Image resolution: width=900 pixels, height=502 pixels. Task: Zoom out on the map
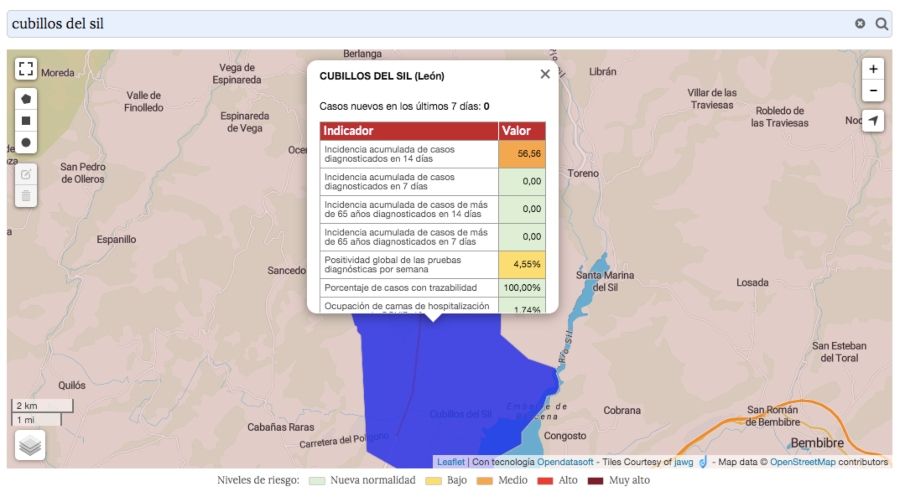point(873,91)
